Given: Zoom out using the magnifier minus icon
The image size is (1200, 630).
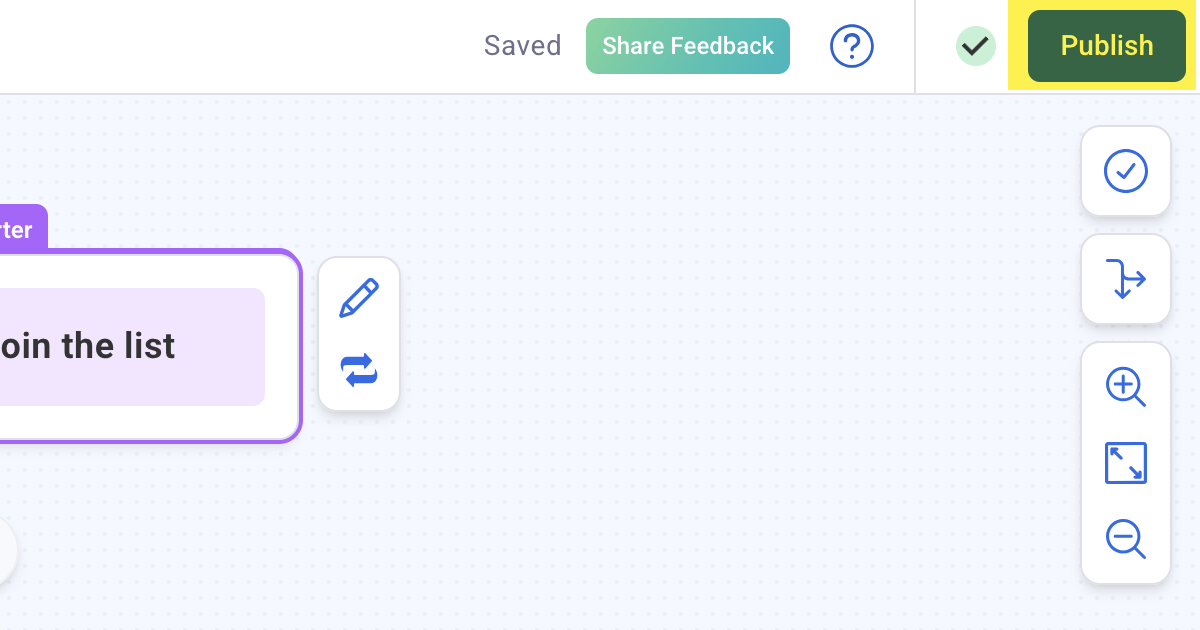Looking at the screenshot, I should pos(1126,540).
